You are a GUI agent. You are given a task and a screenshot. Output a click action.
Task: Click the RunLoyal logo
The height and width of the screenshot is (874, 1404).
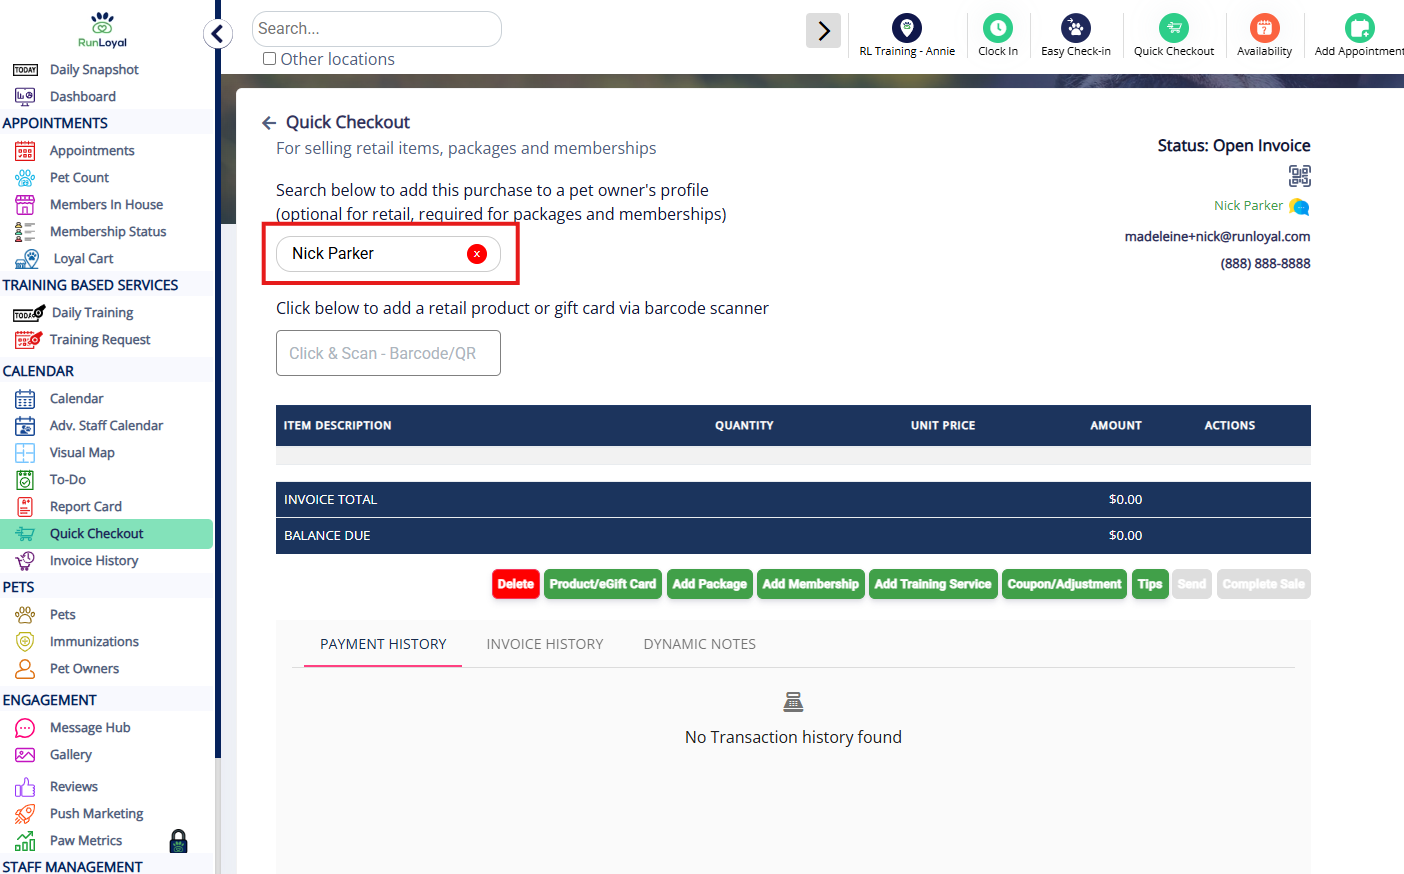tap(102, 29)
